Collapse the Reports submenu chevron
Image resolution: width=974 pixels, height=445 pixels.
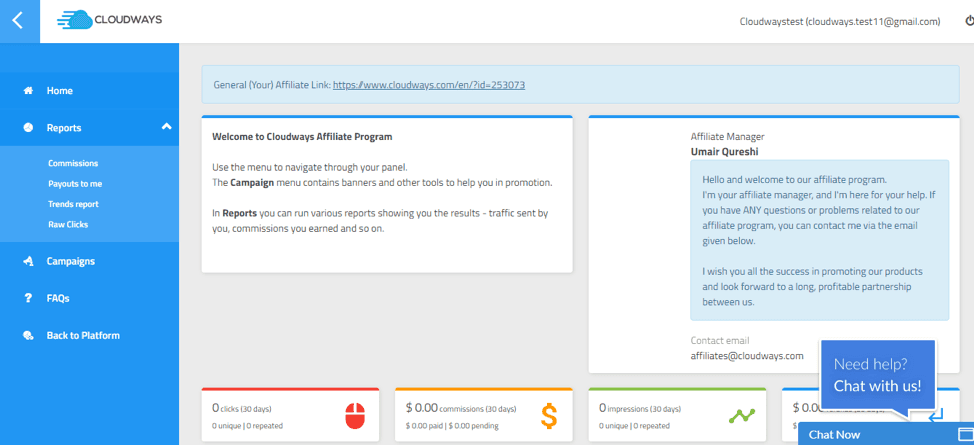166,127
